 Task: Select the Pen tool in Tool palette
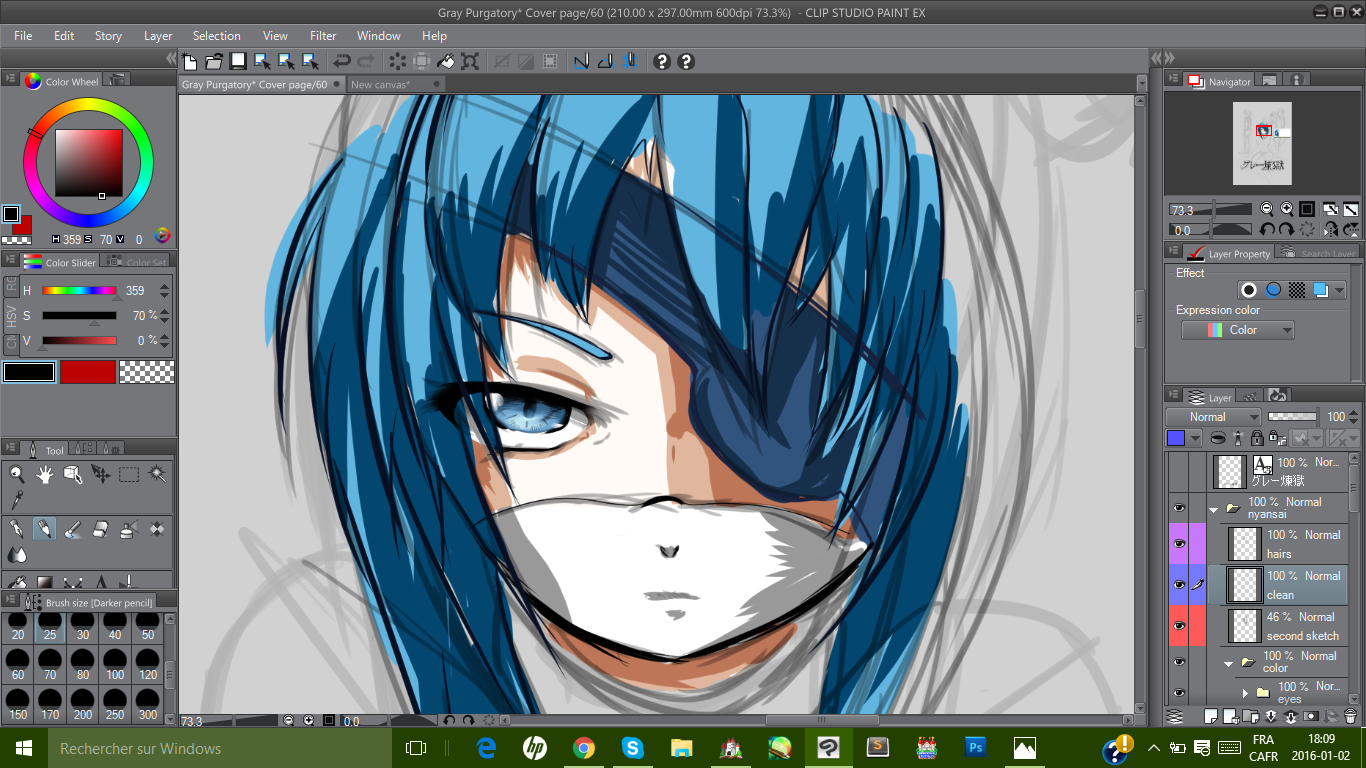coord(17,529)
